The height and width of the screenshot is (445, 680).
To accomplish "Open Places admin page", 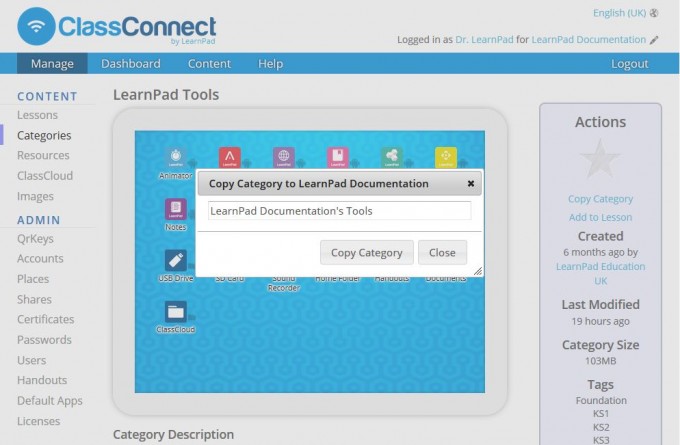I will pos(33,279).
